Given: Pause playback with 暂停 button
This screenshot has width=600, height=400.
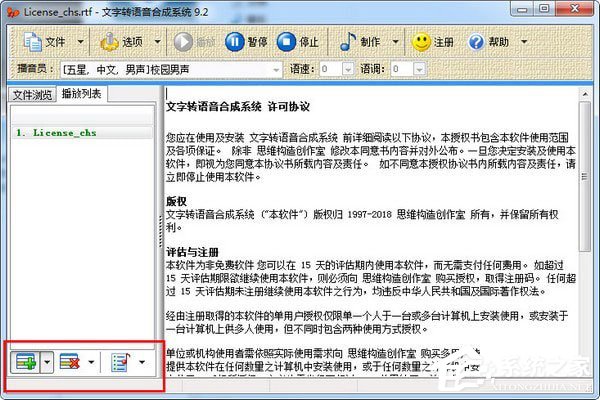Looking at the screenshot, I should [246, 42].
